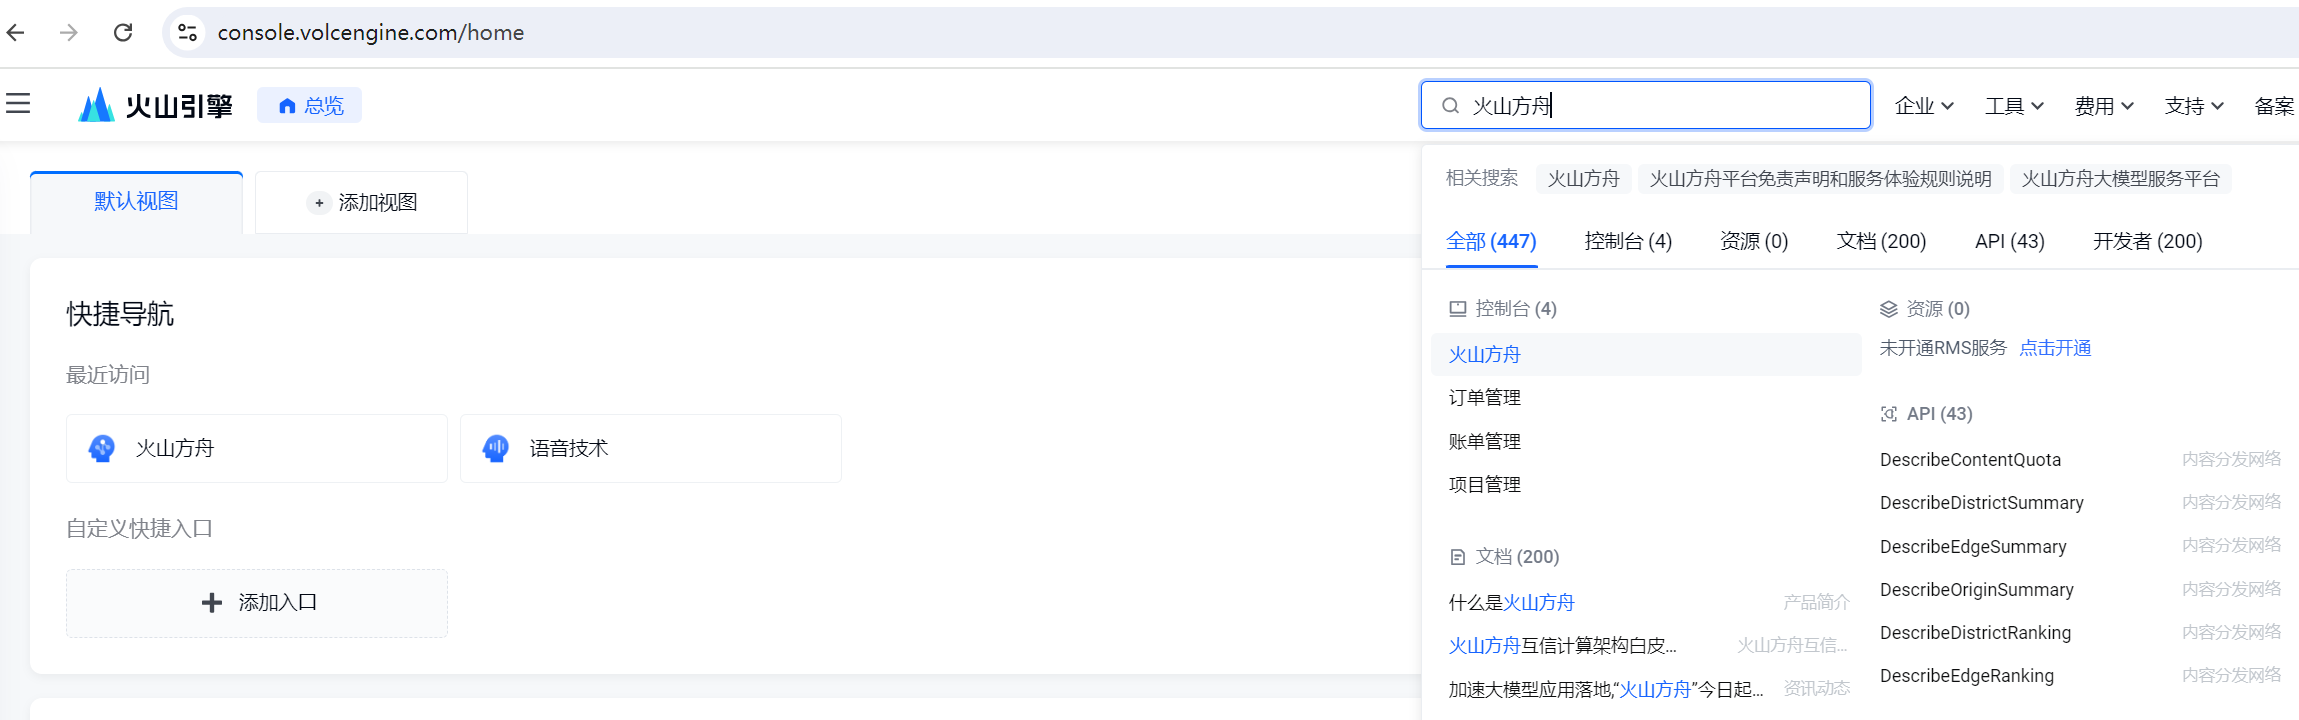Open the 备案 menu item

[2275, 106]
